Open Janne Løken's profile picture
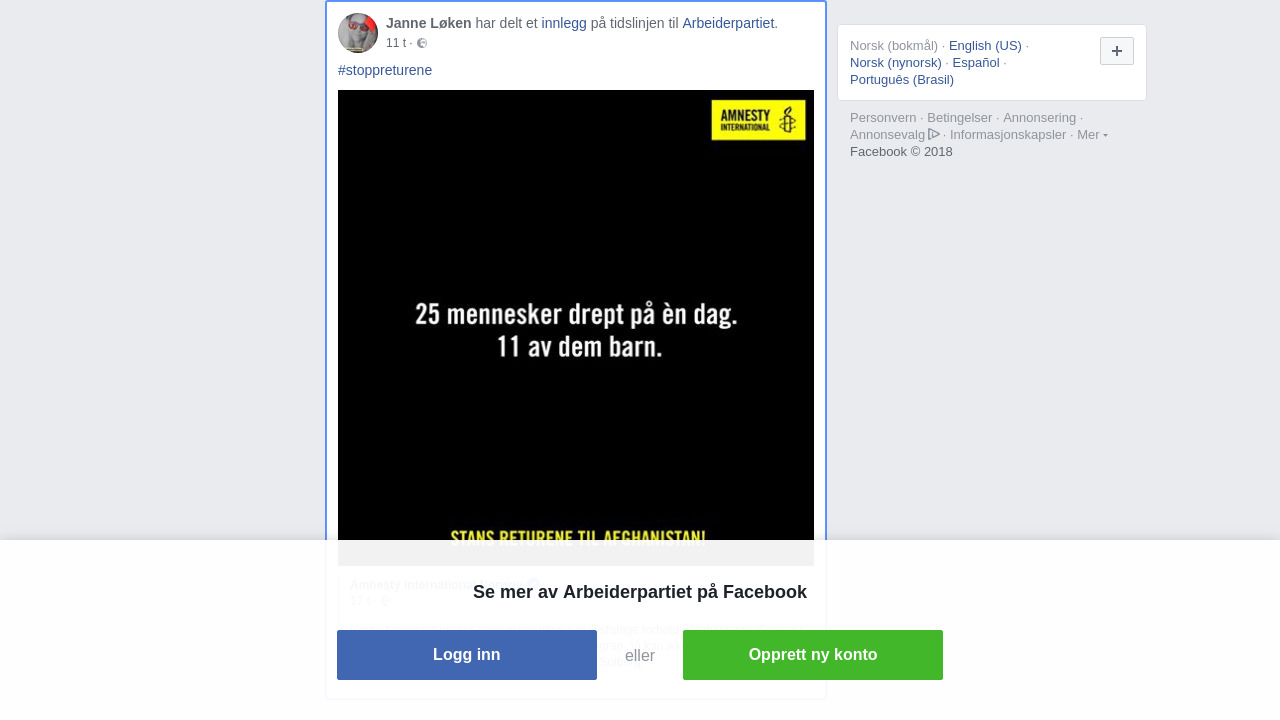The image size is (1280, 720). point(358,33)
